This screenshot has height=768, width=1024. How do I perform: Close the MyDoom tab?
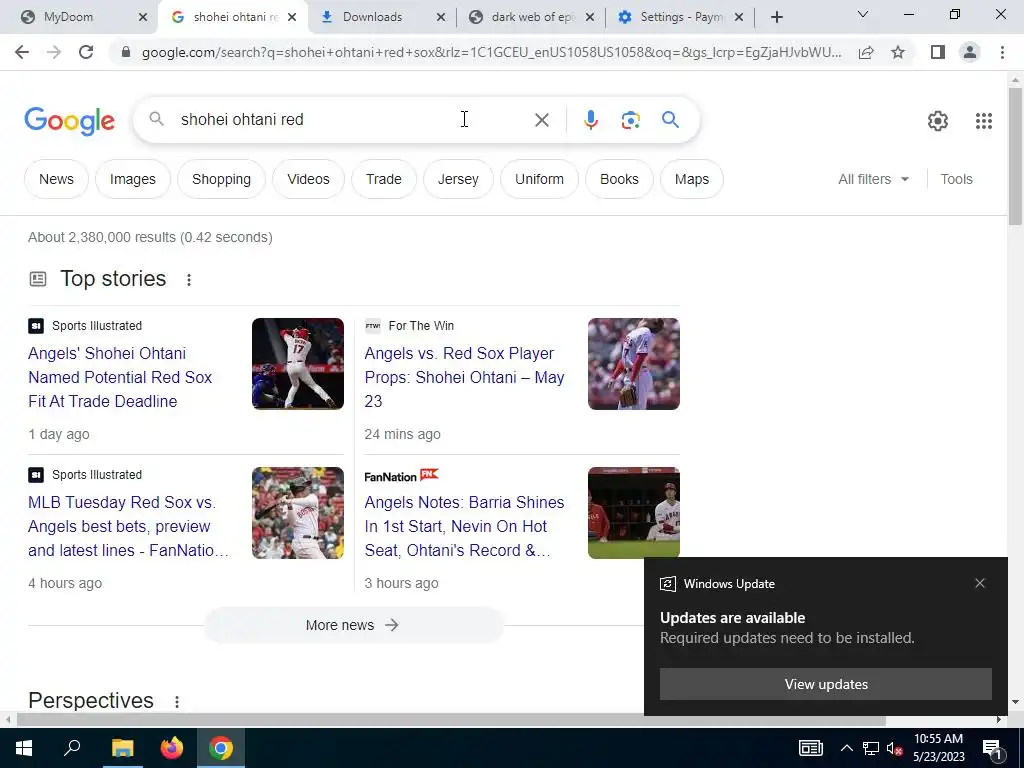pos(143,18)
